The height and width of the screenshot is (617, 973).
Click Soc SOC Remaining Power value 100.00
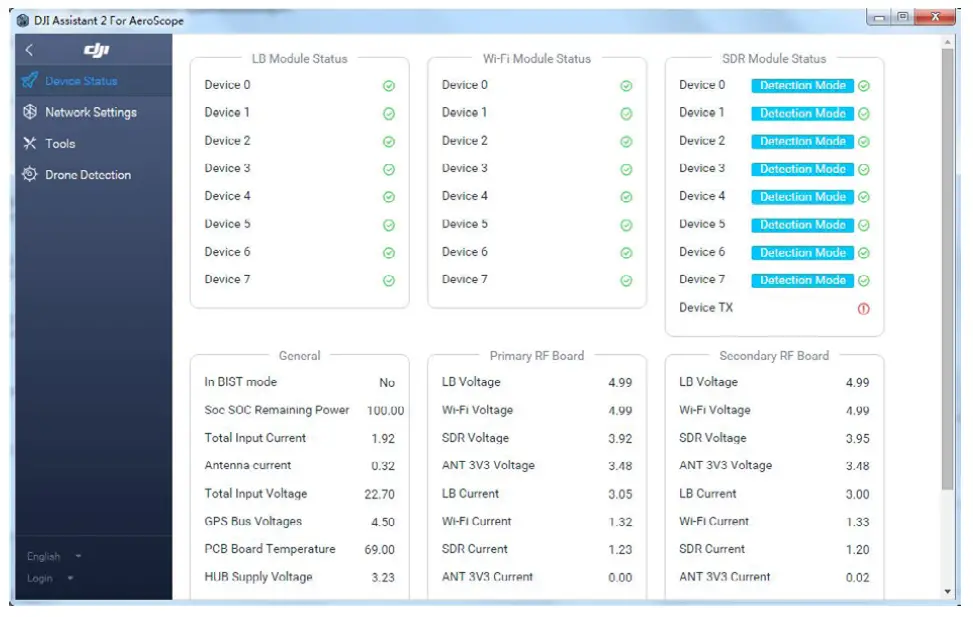(385, 410)
